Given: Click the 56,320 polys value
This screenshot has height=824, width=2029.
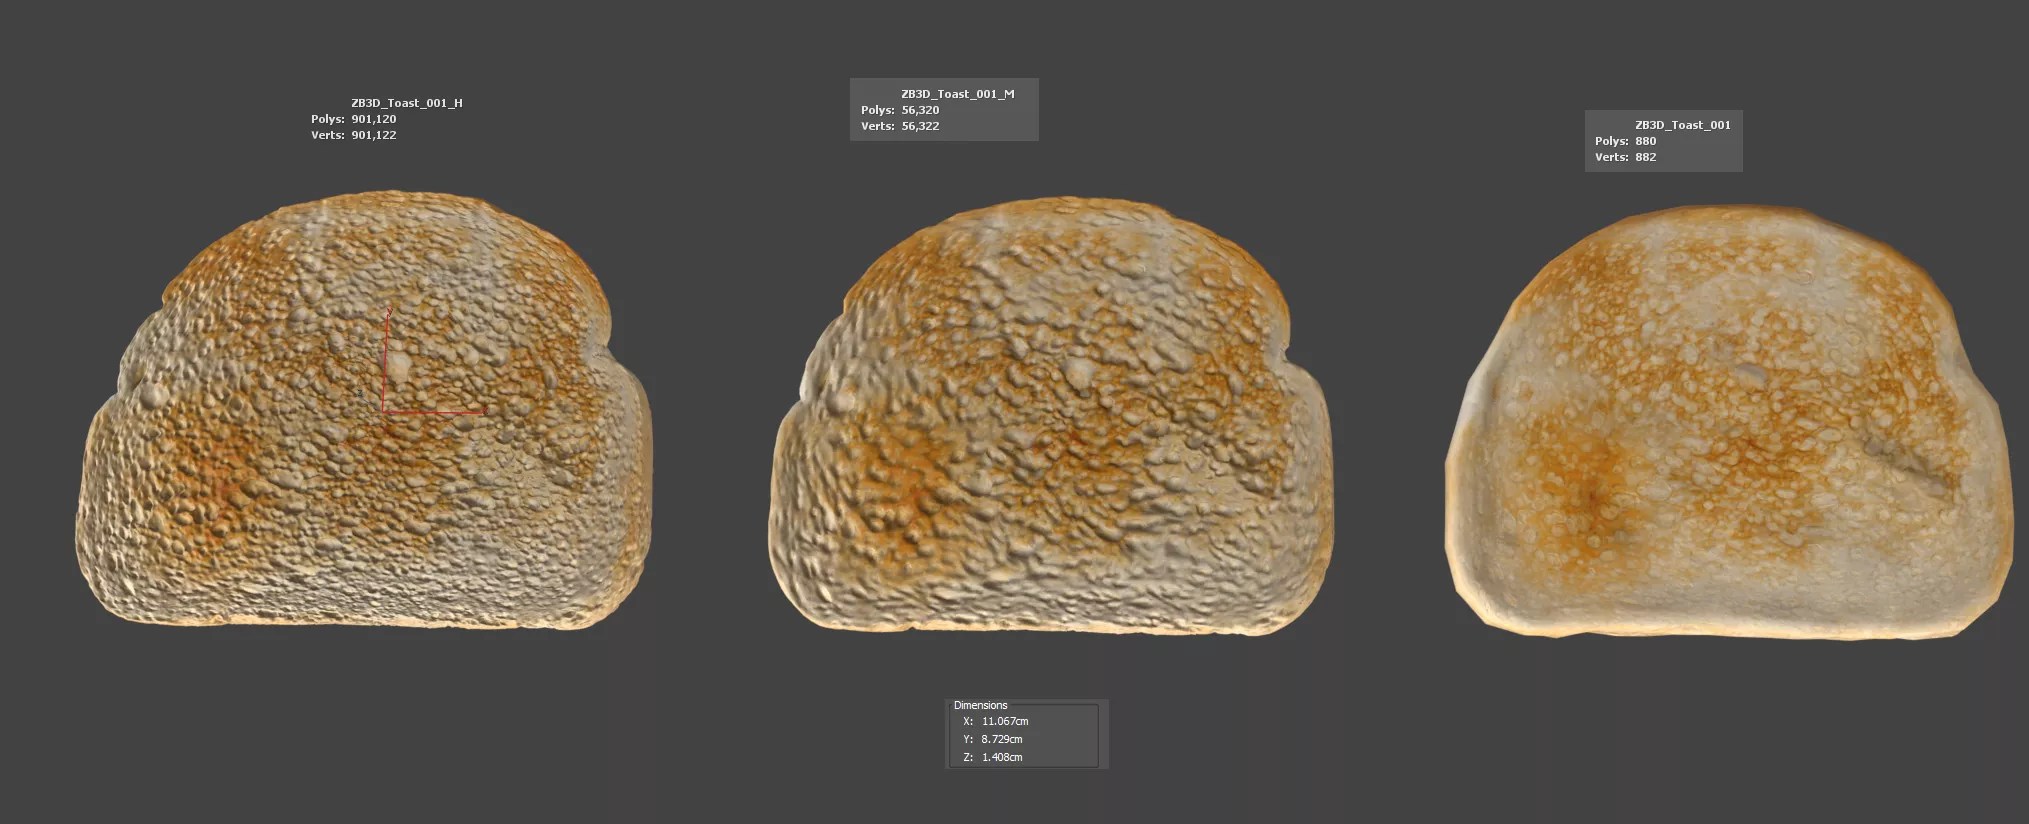Looking at the screenshot, I should 920,110.
